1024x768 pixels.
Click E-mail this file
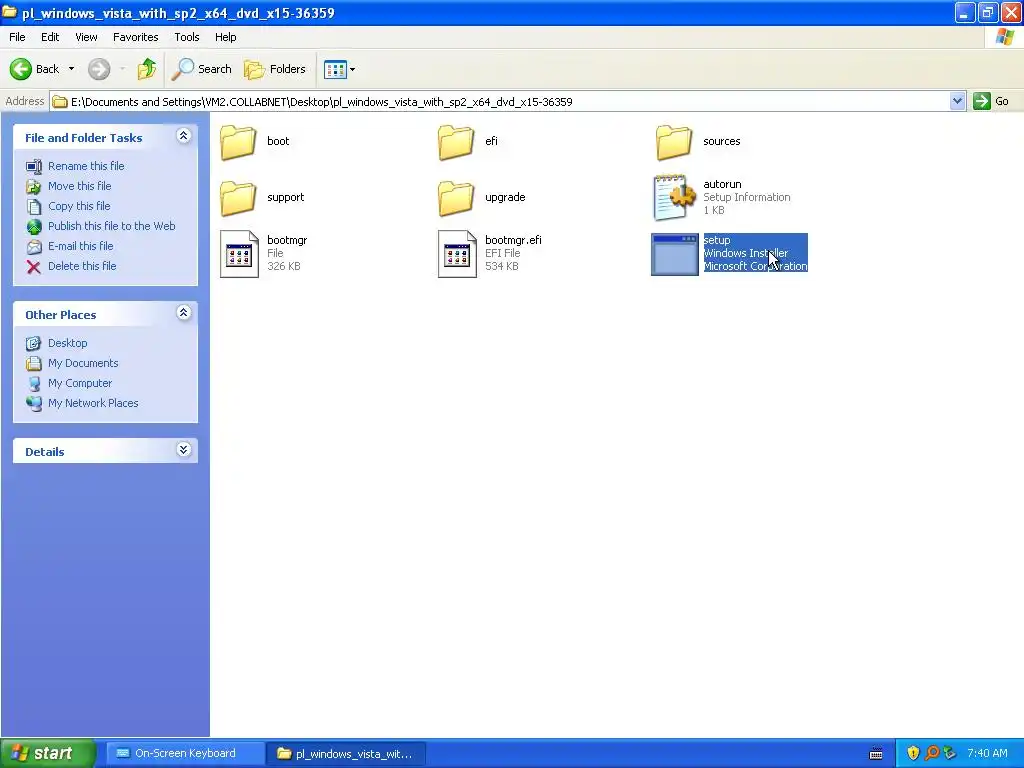pos(80,246)
